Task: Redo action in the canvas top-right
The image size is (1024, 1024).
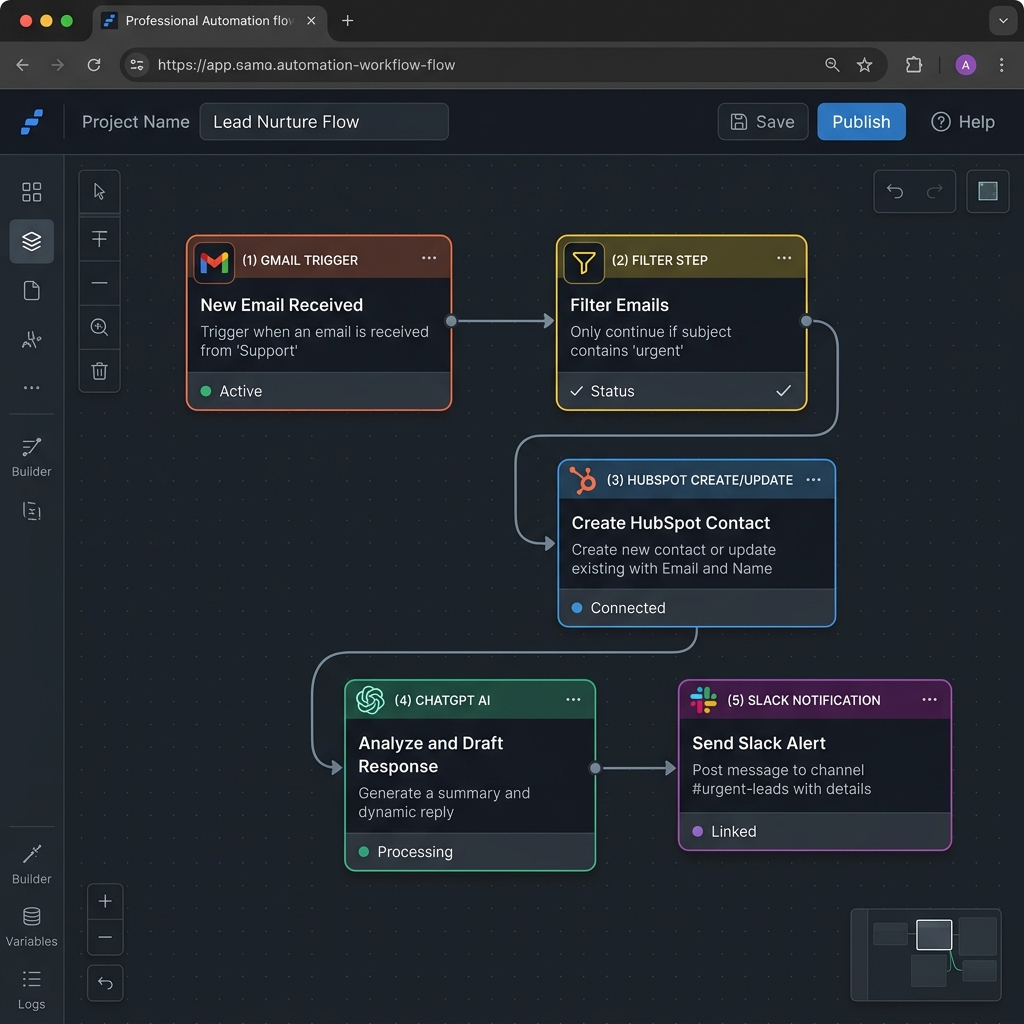Action: point(935,191)
